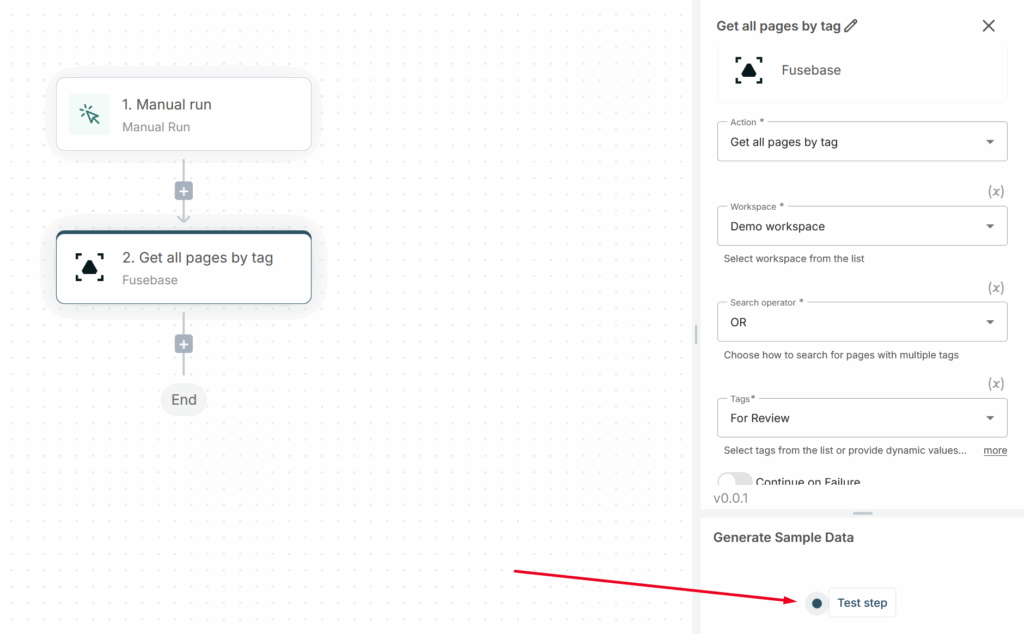Viewport: 1024px width, 634px height.
Task: Open the Search operator dropdown
Action: [x=861, y=322]
